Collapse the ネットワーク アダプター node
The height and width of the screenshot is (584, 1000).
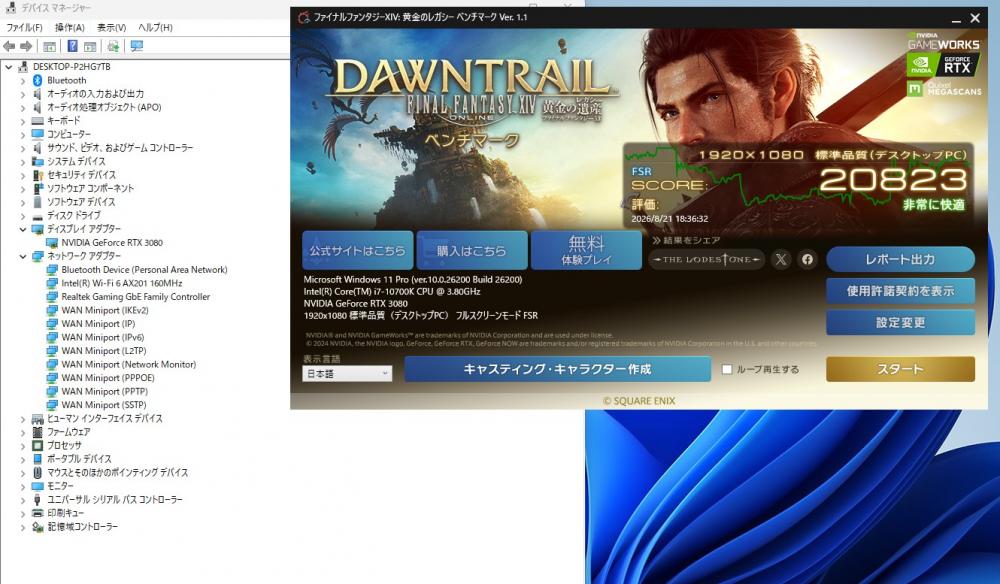pos(22,256)
